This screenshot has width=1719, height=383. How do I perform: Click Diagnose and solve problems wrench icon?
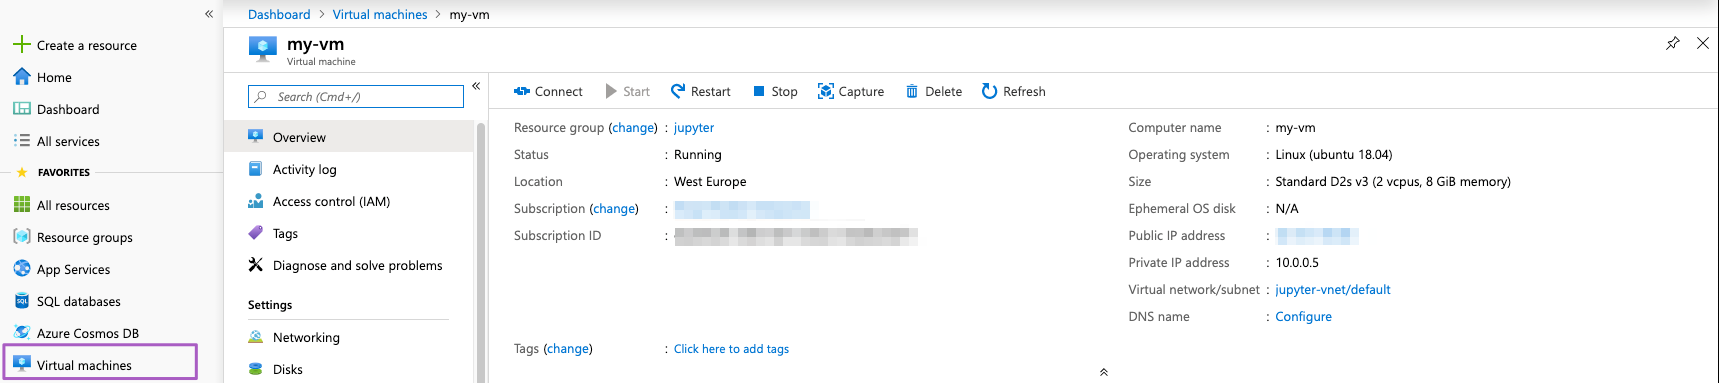coord(256,265)
